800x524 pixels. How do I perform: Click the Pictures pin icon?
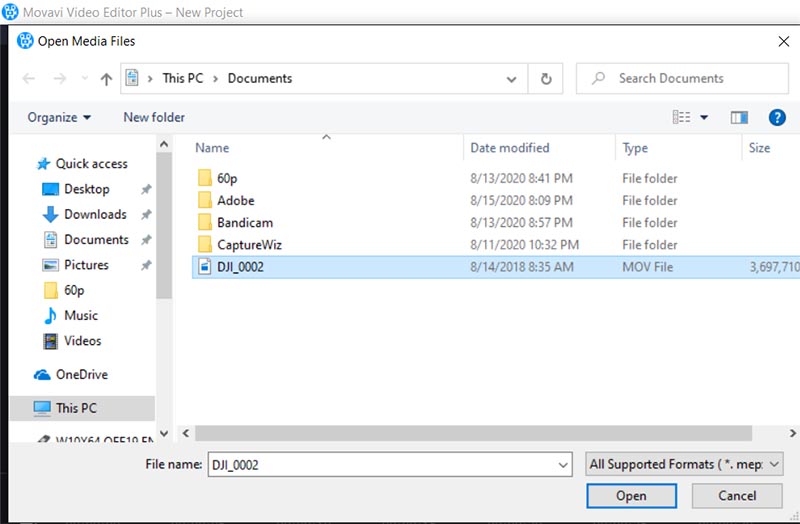pos(146,265)
